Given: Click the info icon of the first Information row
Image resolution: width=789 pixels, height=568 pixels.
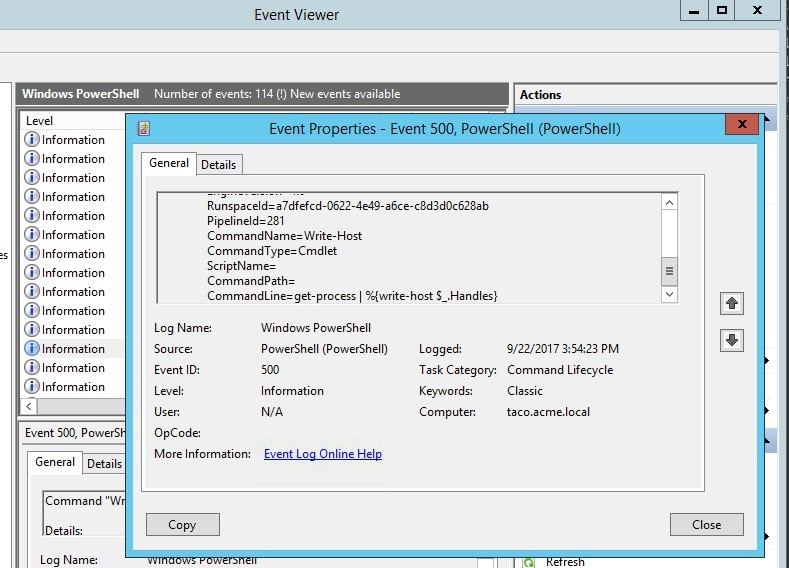Looking at the screenshot, I should [x=32, y=140].
